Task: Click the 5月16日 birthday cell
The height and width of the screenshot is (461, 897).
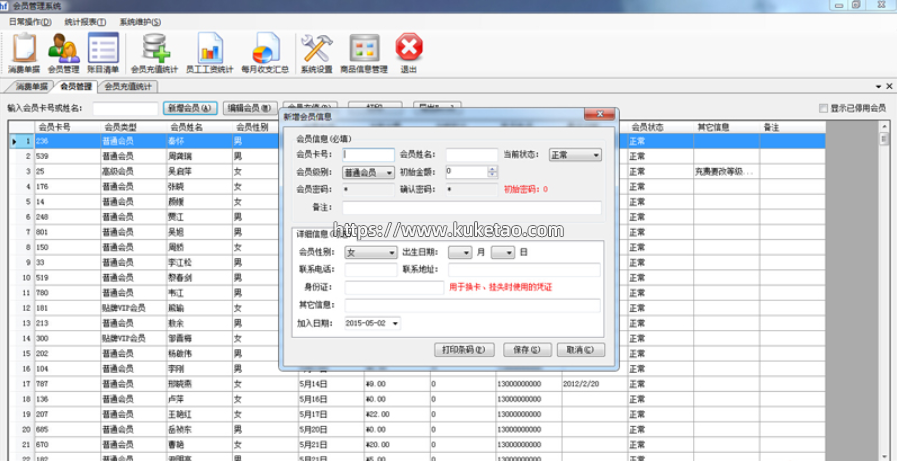Action: [x=331, y=399]
